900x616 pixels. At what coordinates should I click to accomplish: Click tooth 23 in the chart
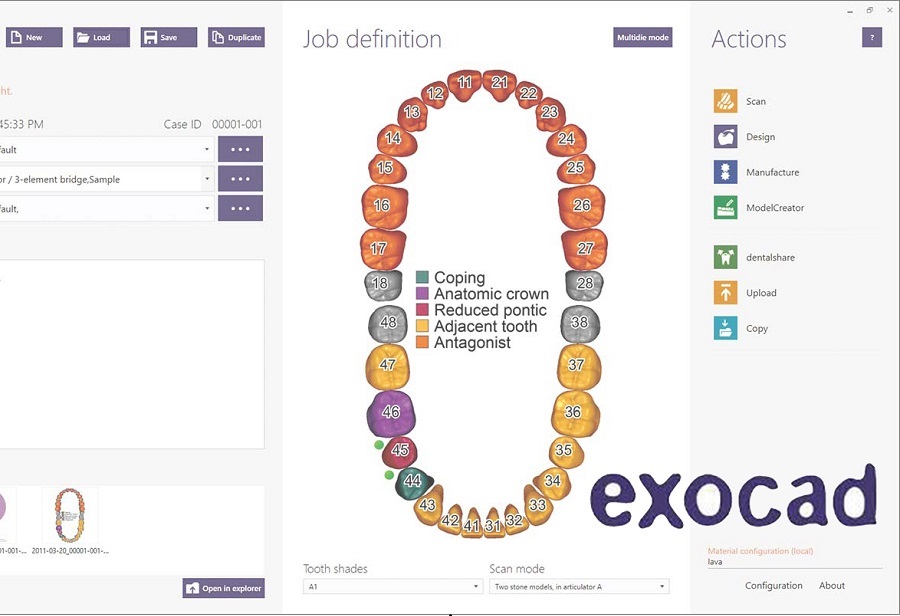coord(550,113)
